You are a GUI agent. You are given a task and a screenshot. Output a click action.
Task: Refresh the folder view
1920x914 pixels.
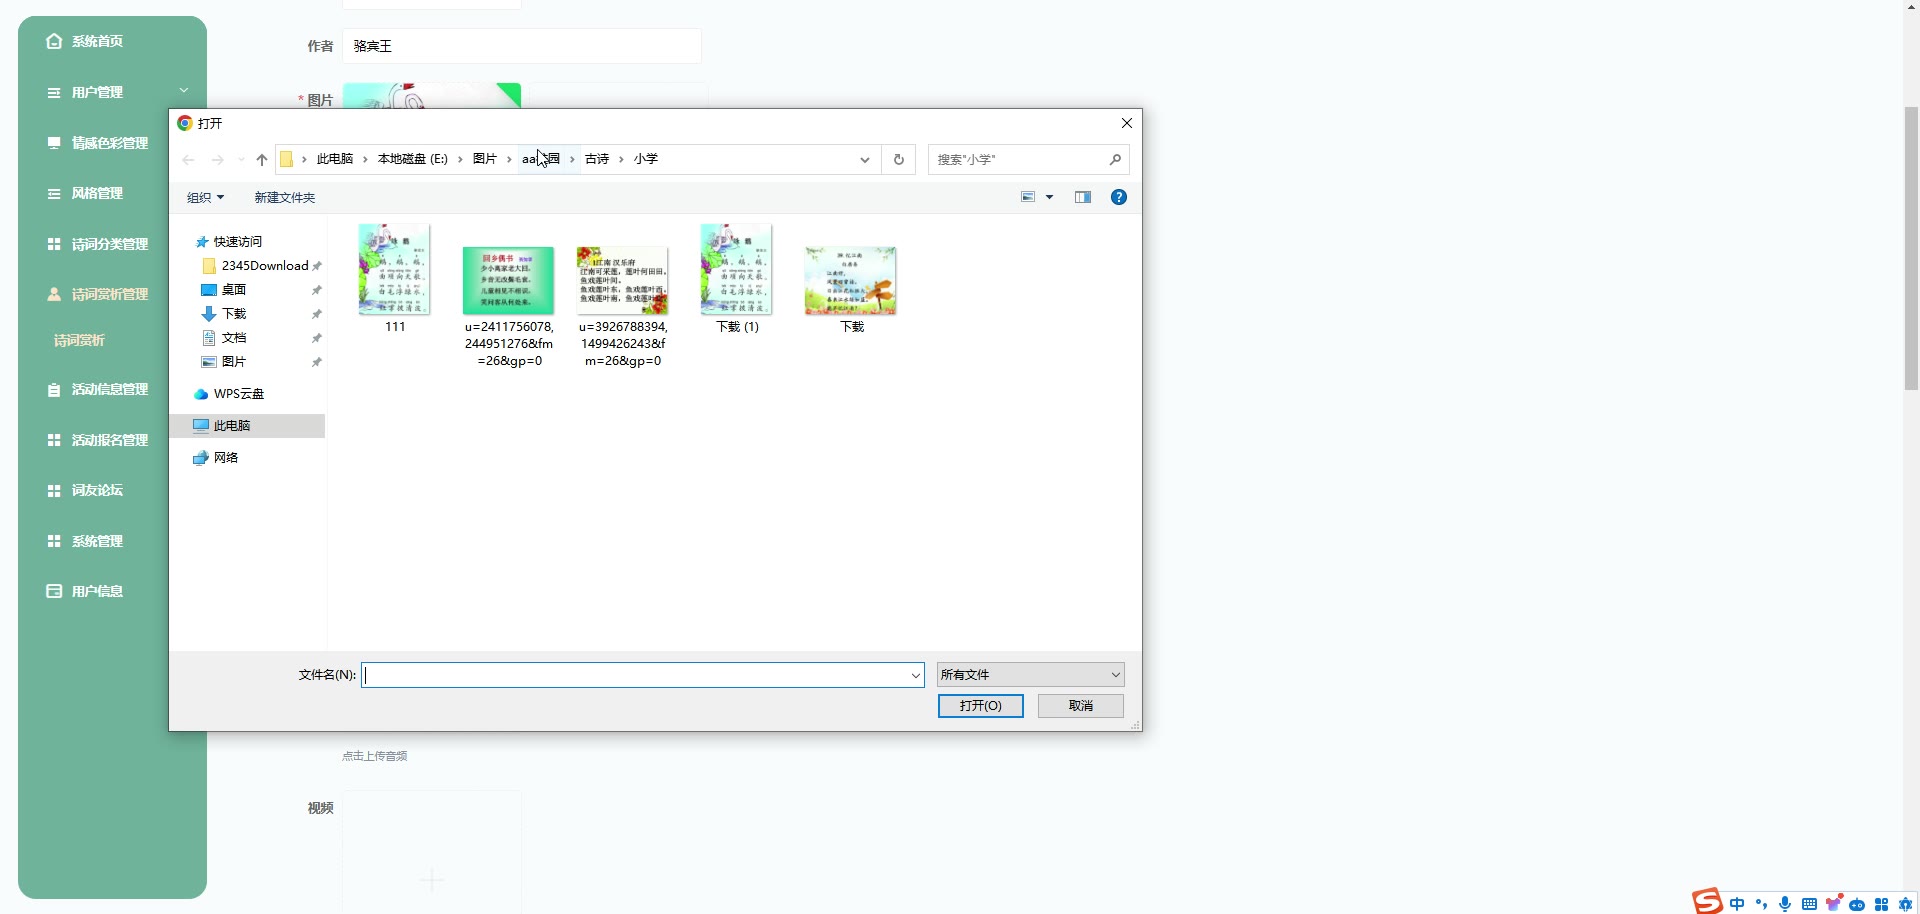click(x=899, y=160)
